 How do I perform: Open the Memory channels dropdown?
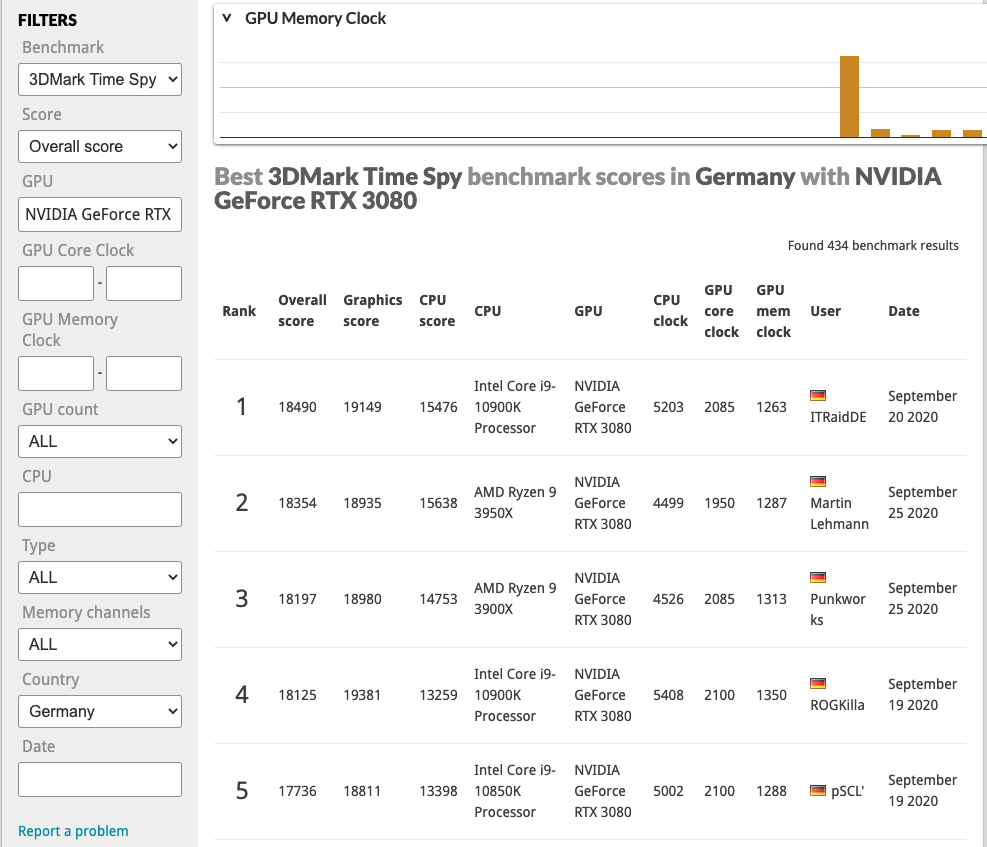99,644
